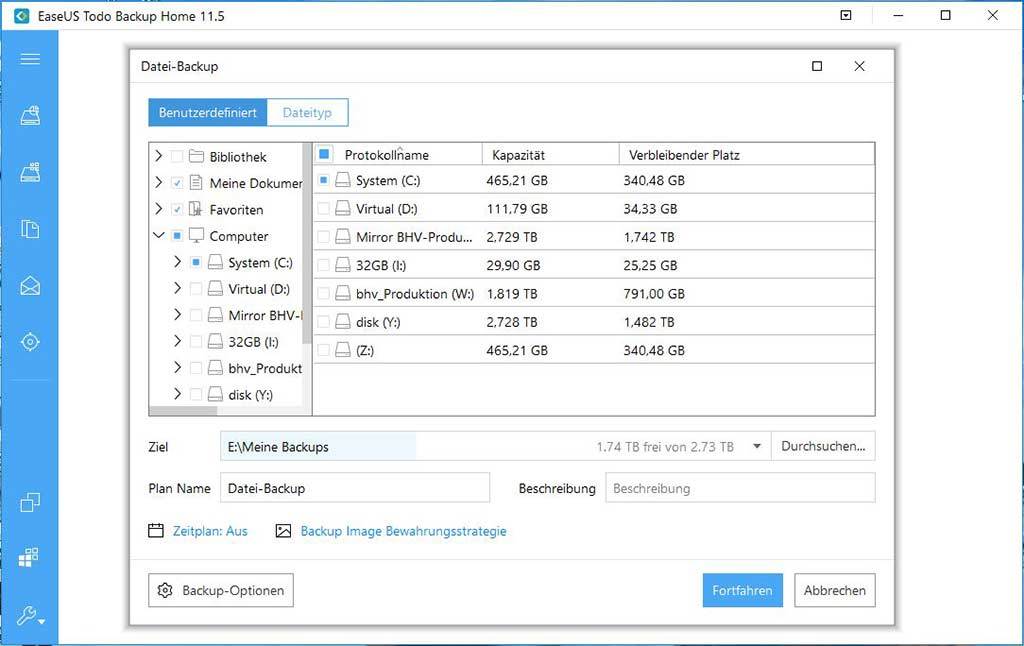Screen dimensions: 1024x646
Task: Select the file backup sidebar icon
Action: (x=30, y=229)
